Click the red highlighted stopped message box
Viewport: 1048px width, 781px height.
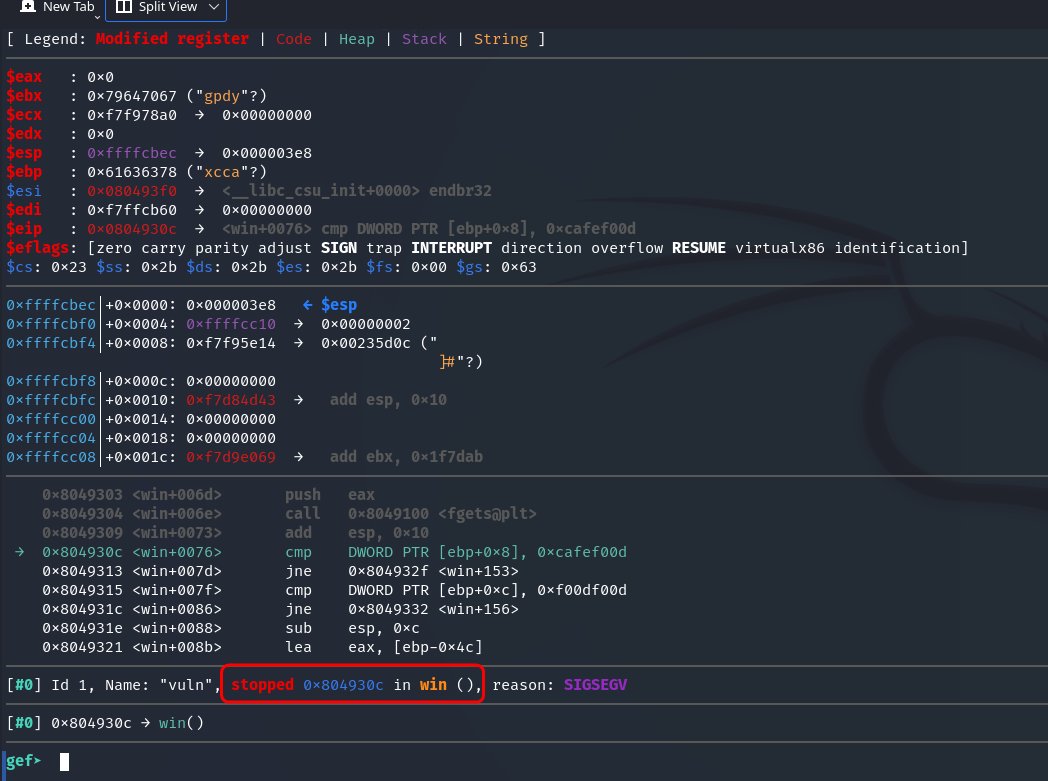(x=353, y=685)
